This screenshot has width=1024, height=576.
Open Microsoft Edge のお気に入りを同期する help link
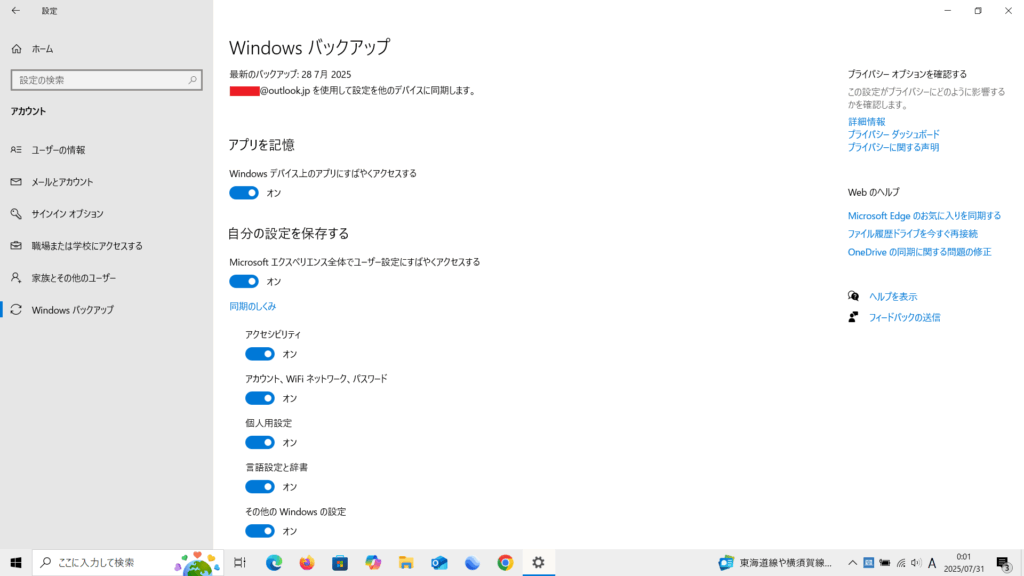coord(924,216)
